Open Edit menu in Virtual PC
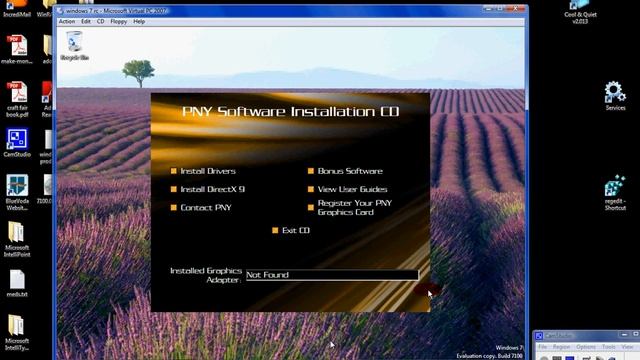The image size is (640, 360). click(86, 22)
